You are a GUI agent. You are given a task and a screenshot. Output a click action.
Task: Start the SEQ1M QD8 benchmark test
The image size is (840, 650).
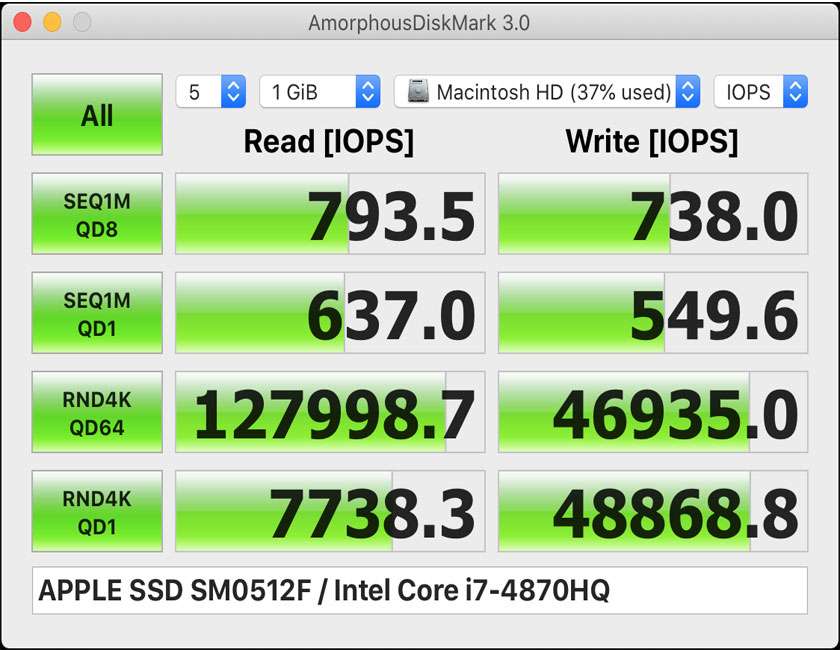tap(96, 213)
